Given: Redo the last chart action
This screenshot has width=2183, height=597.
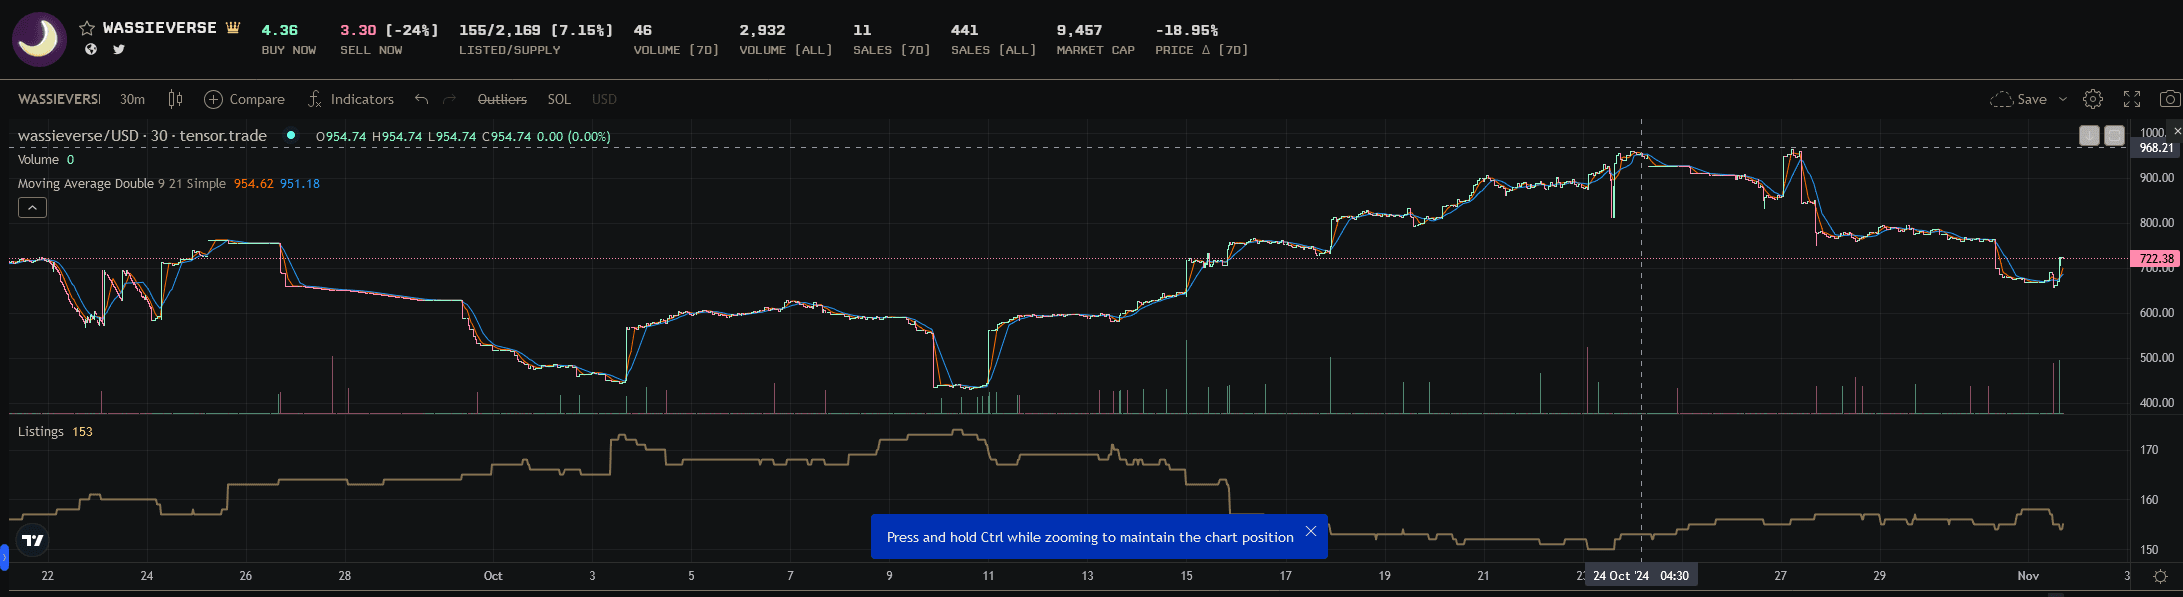Looking at the screenshot, I should pos(449,99).
